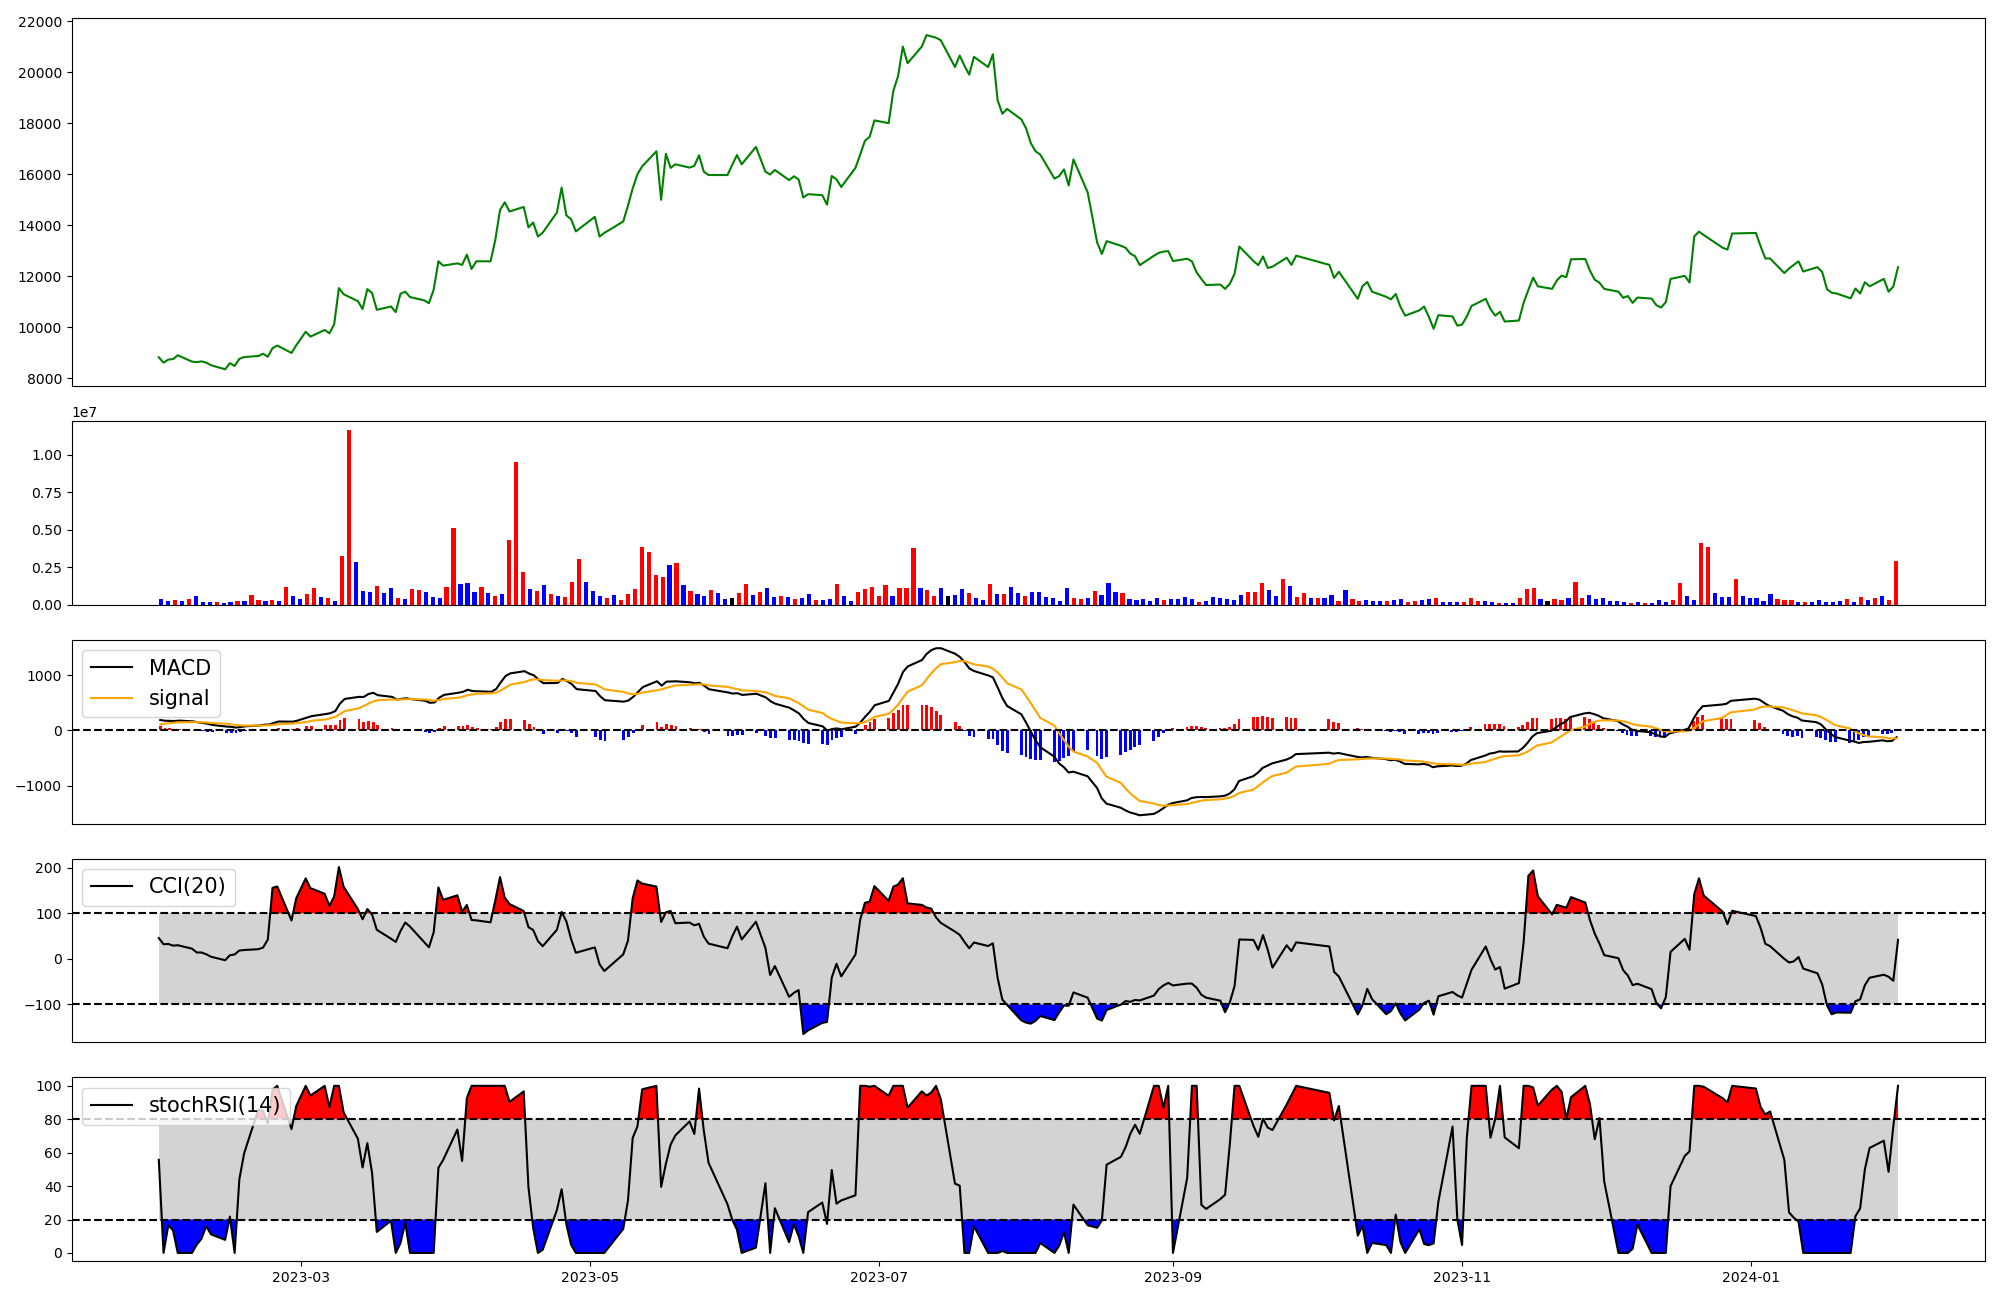This screenshot has height=1300, width=2000.
Task: Select the CCI(20) legend entry
Action: point(186,886)
